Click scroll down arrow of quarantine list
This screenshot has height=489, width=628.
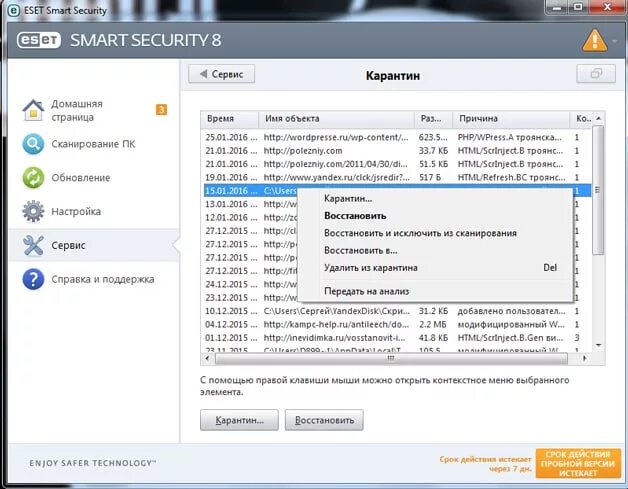(598, 345)
